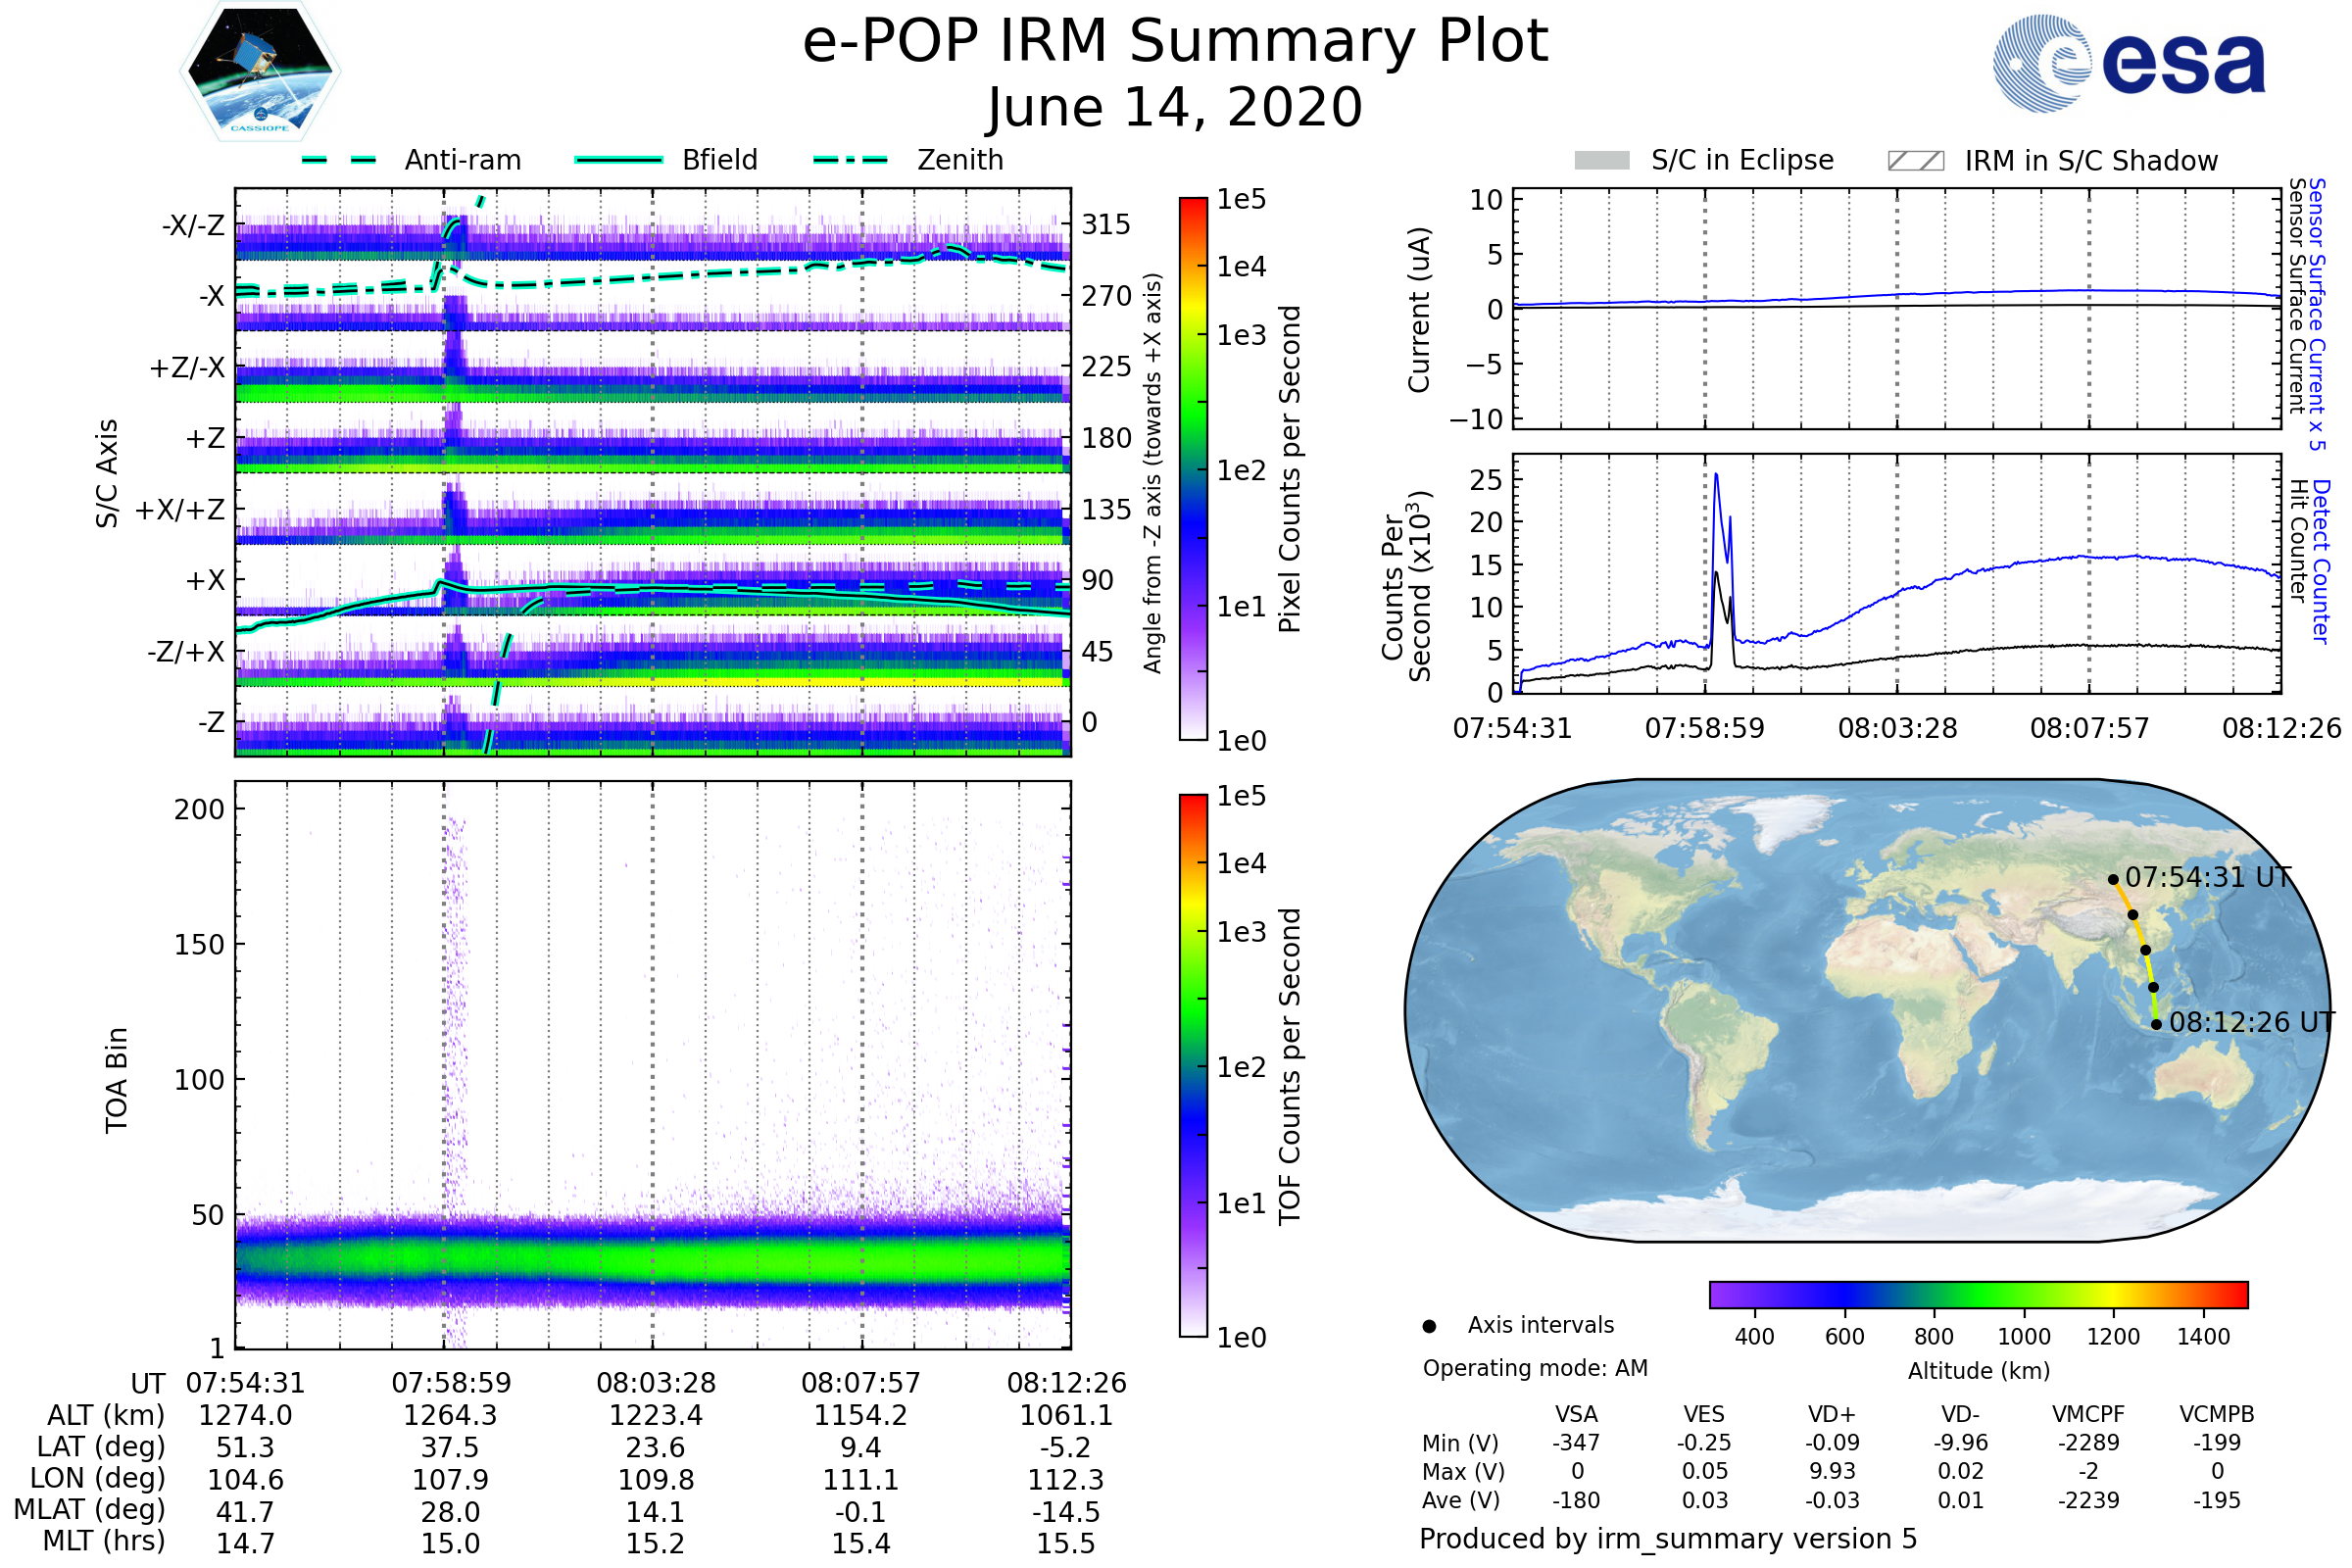Click the CASSIOPE mission patch logo
Viewport: 2352px width, 1568px height.
[260, 72]
